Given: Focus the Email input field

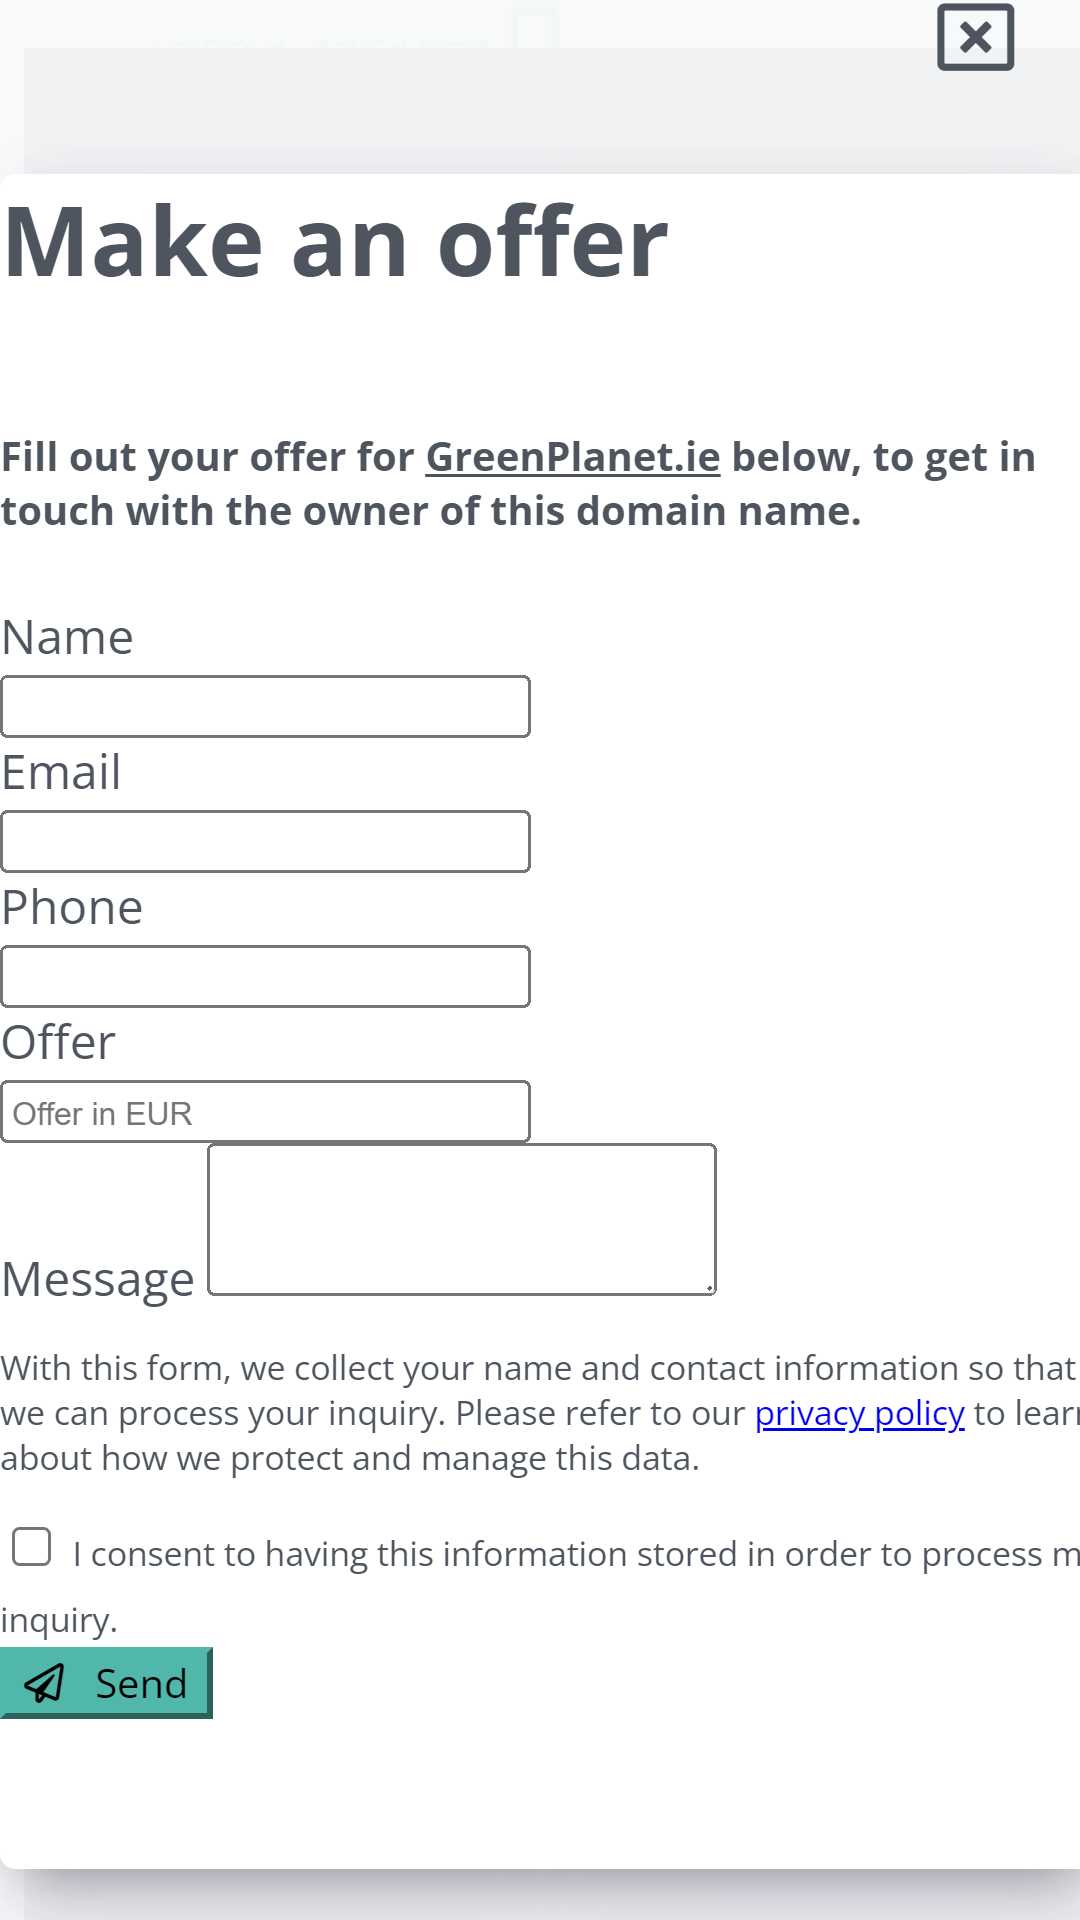Looking at the screenshot, I should point(265,842).
